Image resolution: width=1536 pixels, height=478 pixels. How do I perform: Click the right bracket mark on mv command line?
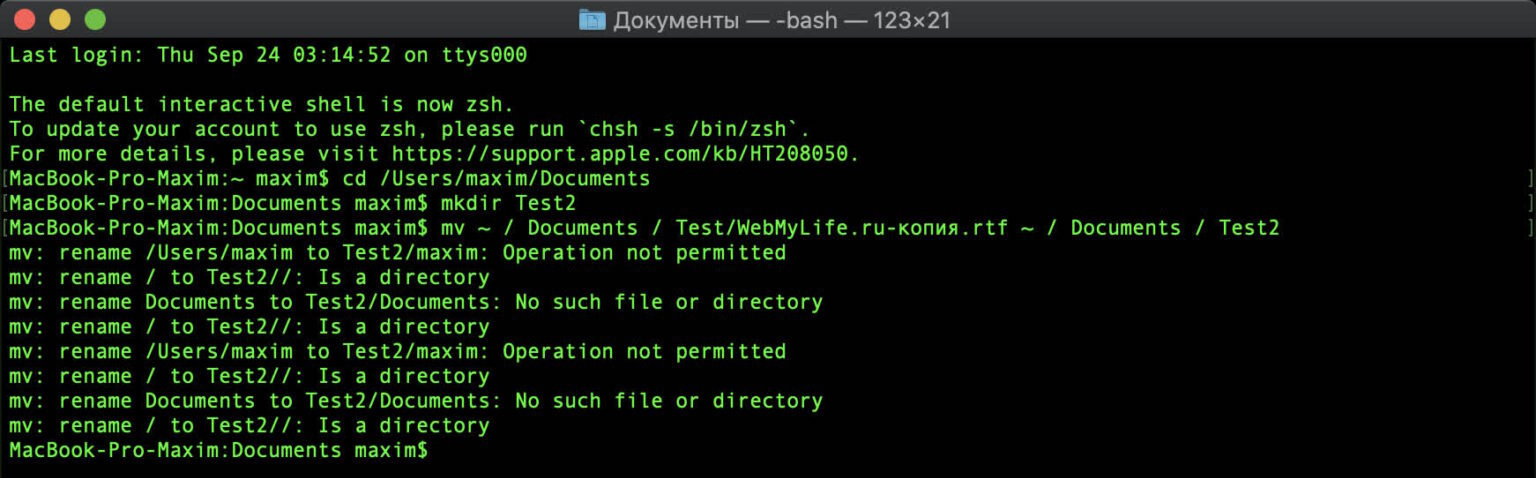coord(1531,228)
